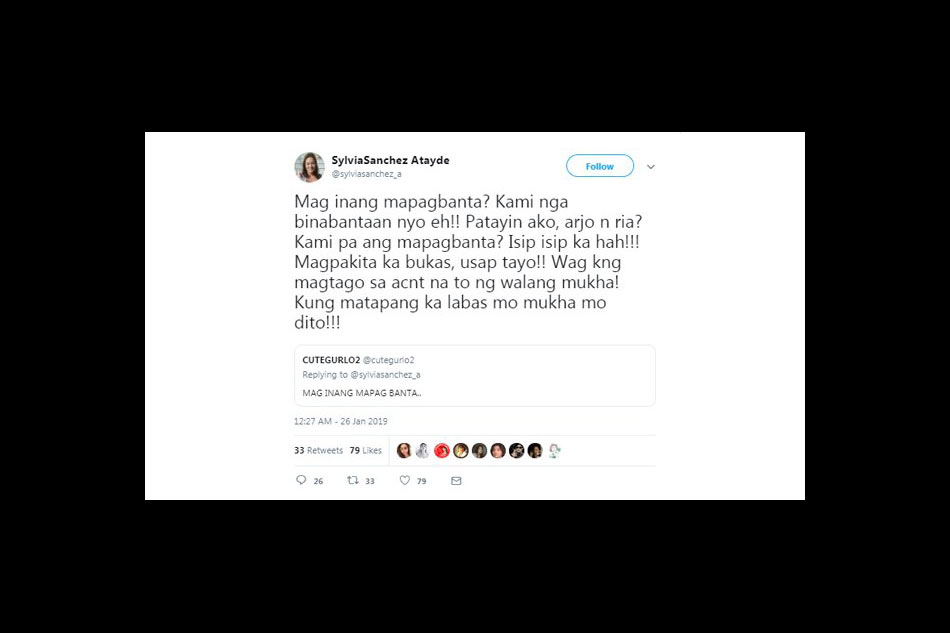Like the tweet with heart icon
This screenshot has height=633, width=950.
(x=405, y=480)
